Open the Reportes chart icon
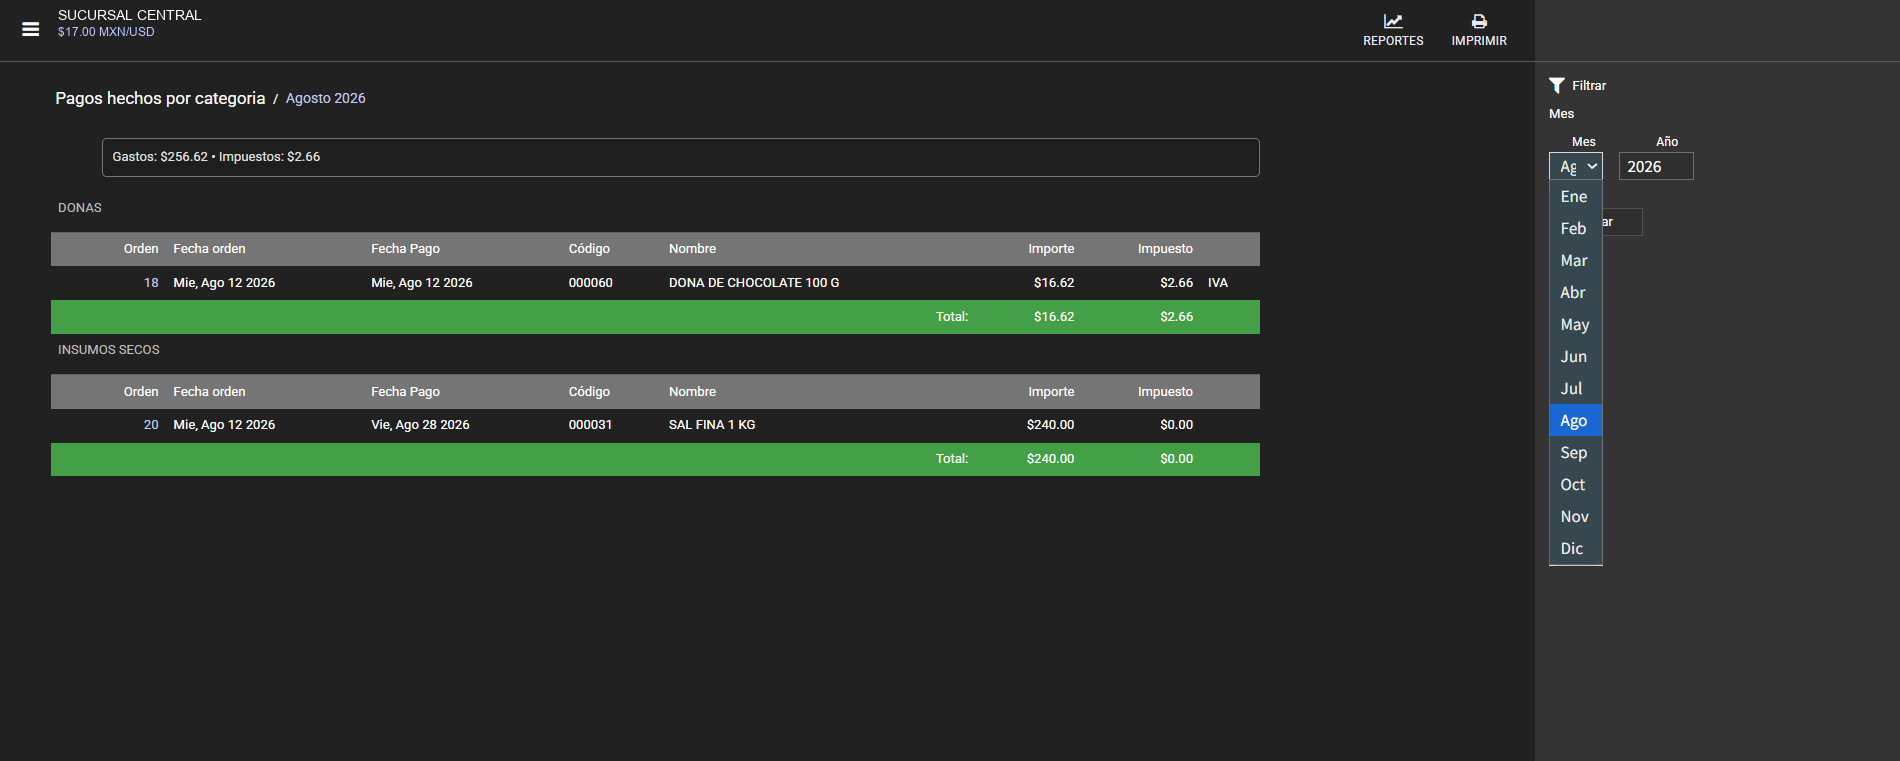This screenshot has width=1900, height=761. pos(1393,21)
